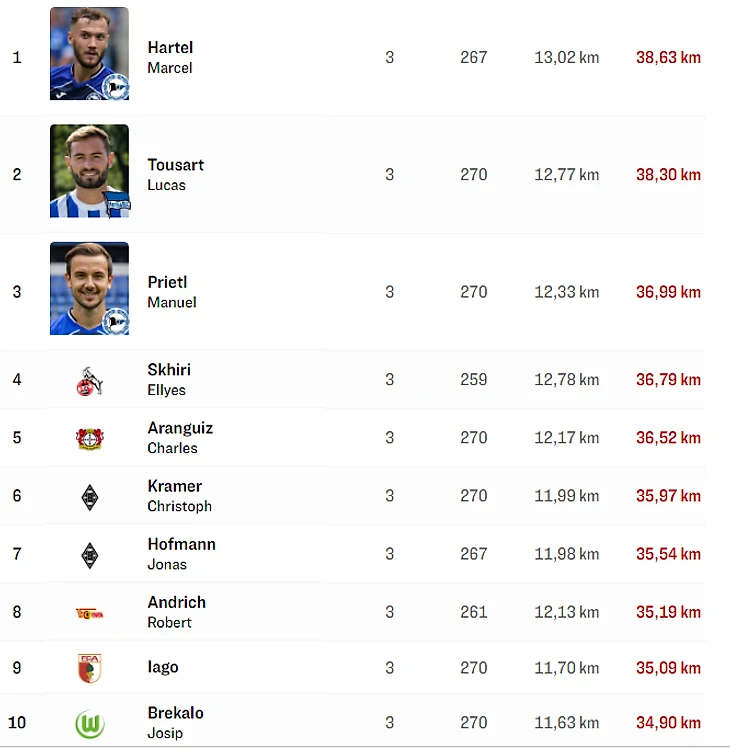
Task: Open the Aranguiz Charles player link
Action: [x=179, y=437]
